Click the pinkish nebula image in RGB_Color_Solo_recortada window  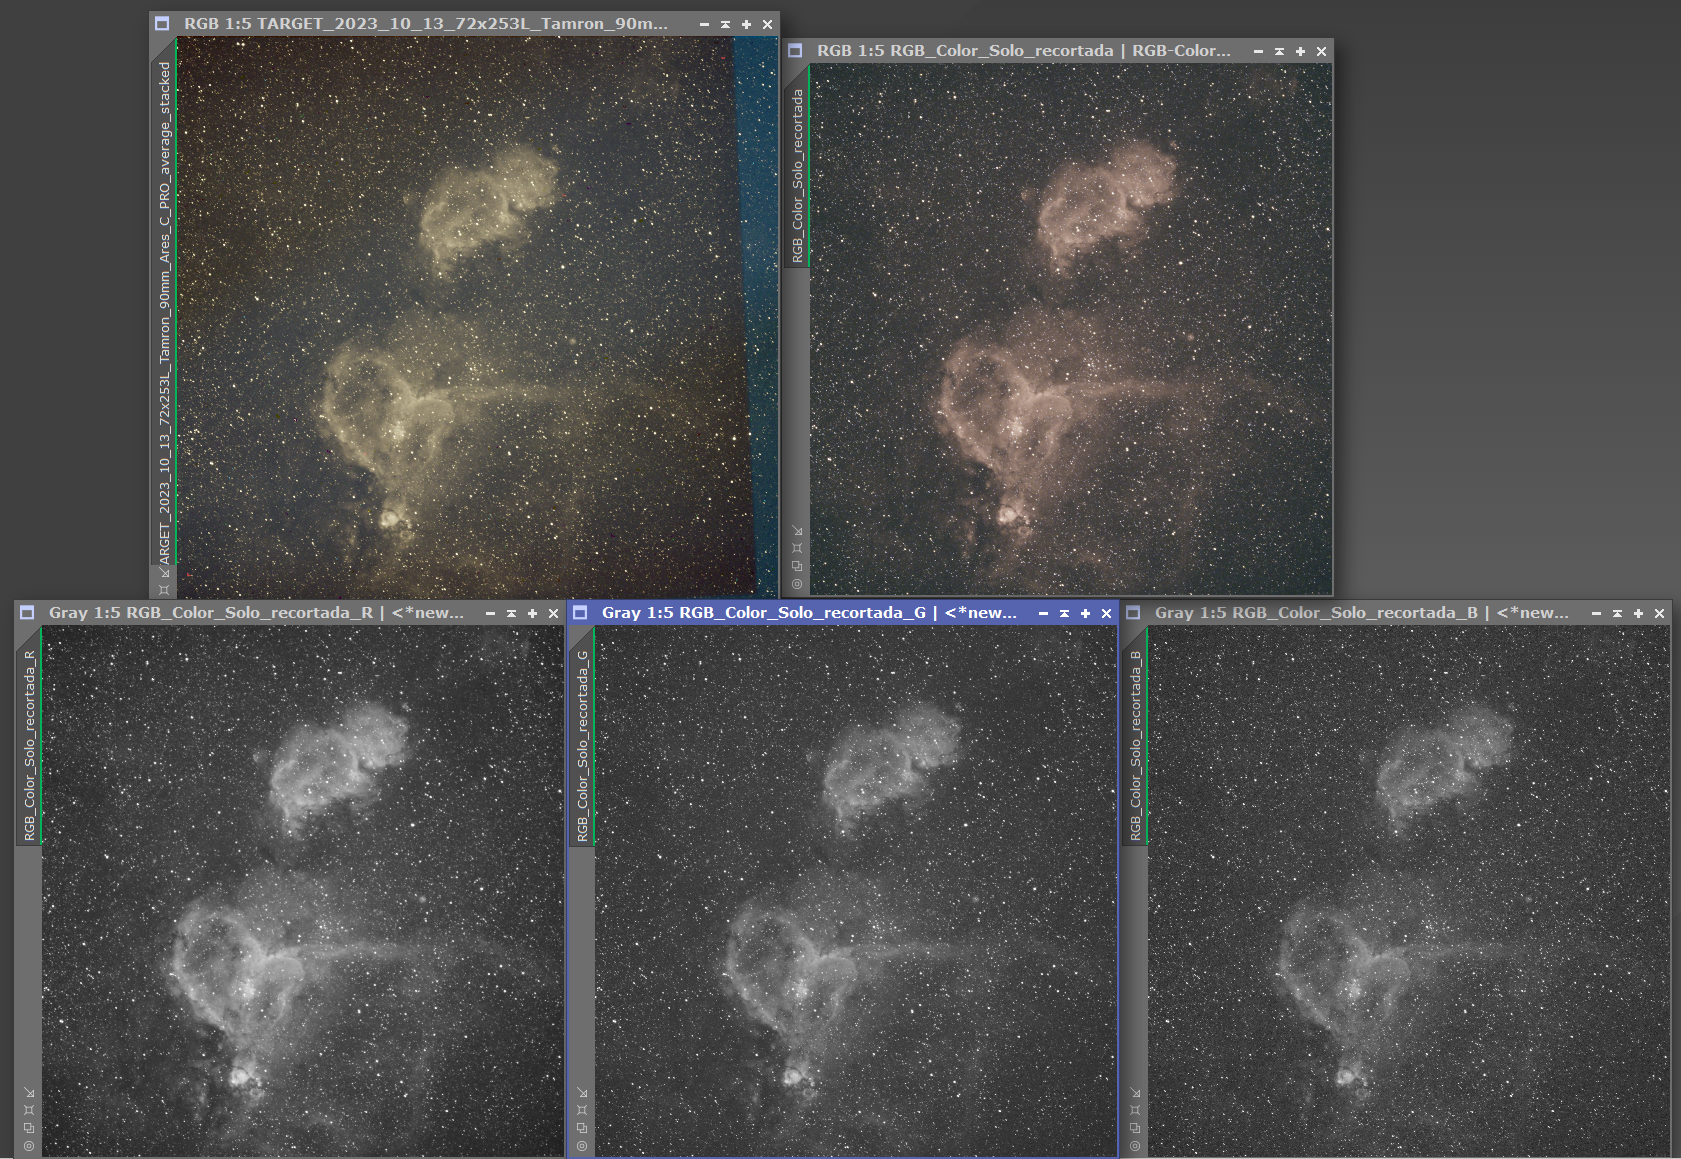click(x=1071, y=329)
